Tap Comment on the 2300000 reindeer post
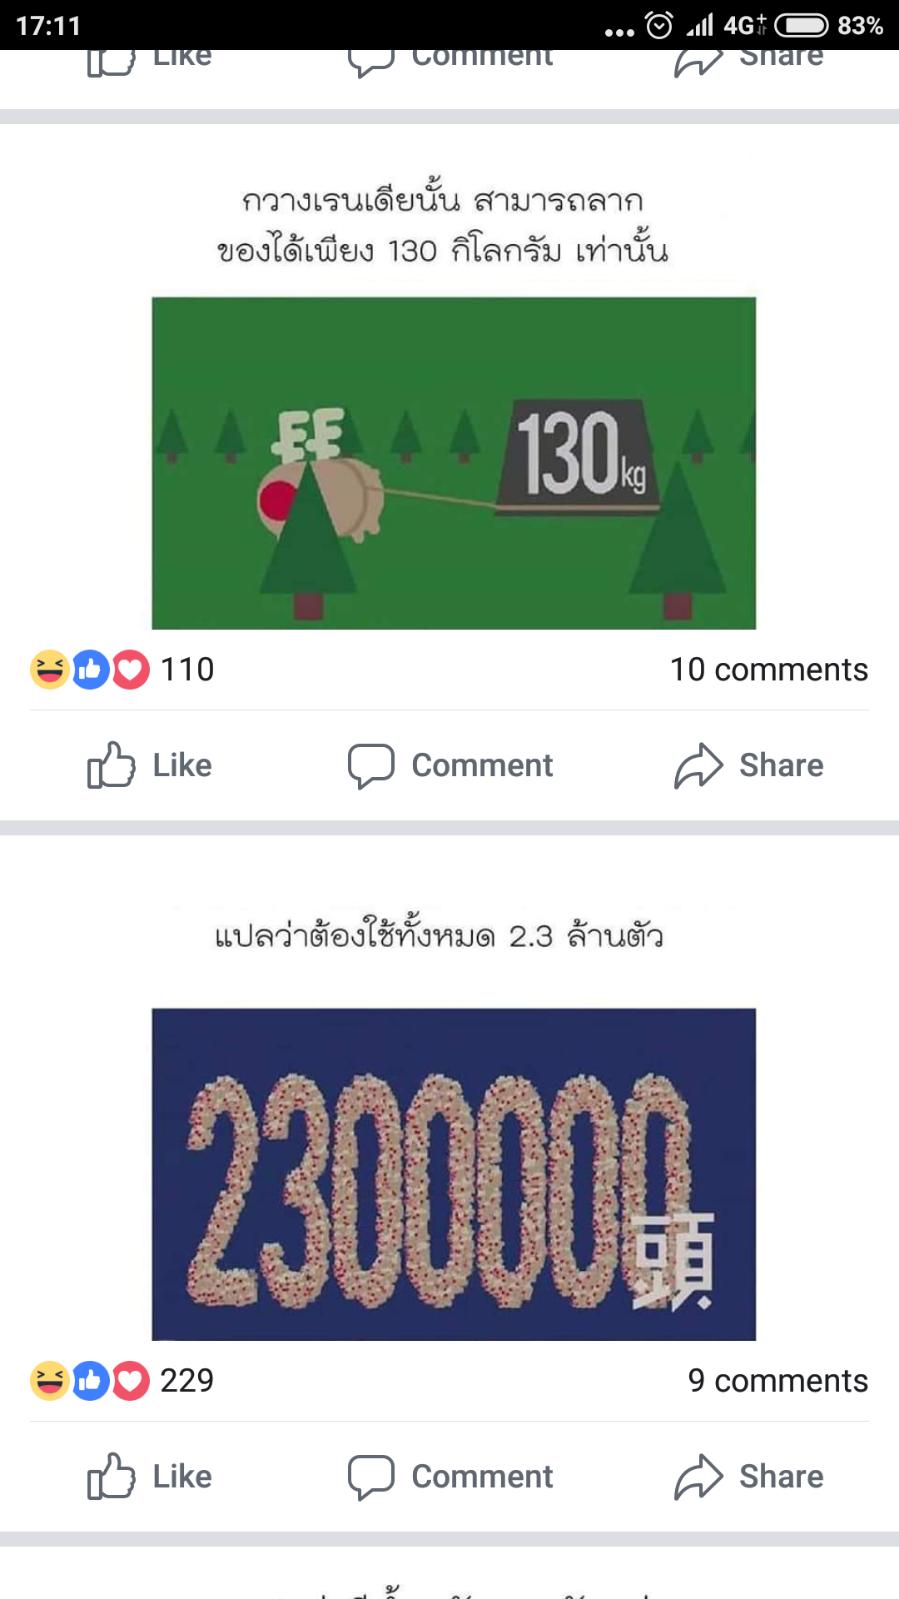The image size is (899, 1599). pos(450,1476)
